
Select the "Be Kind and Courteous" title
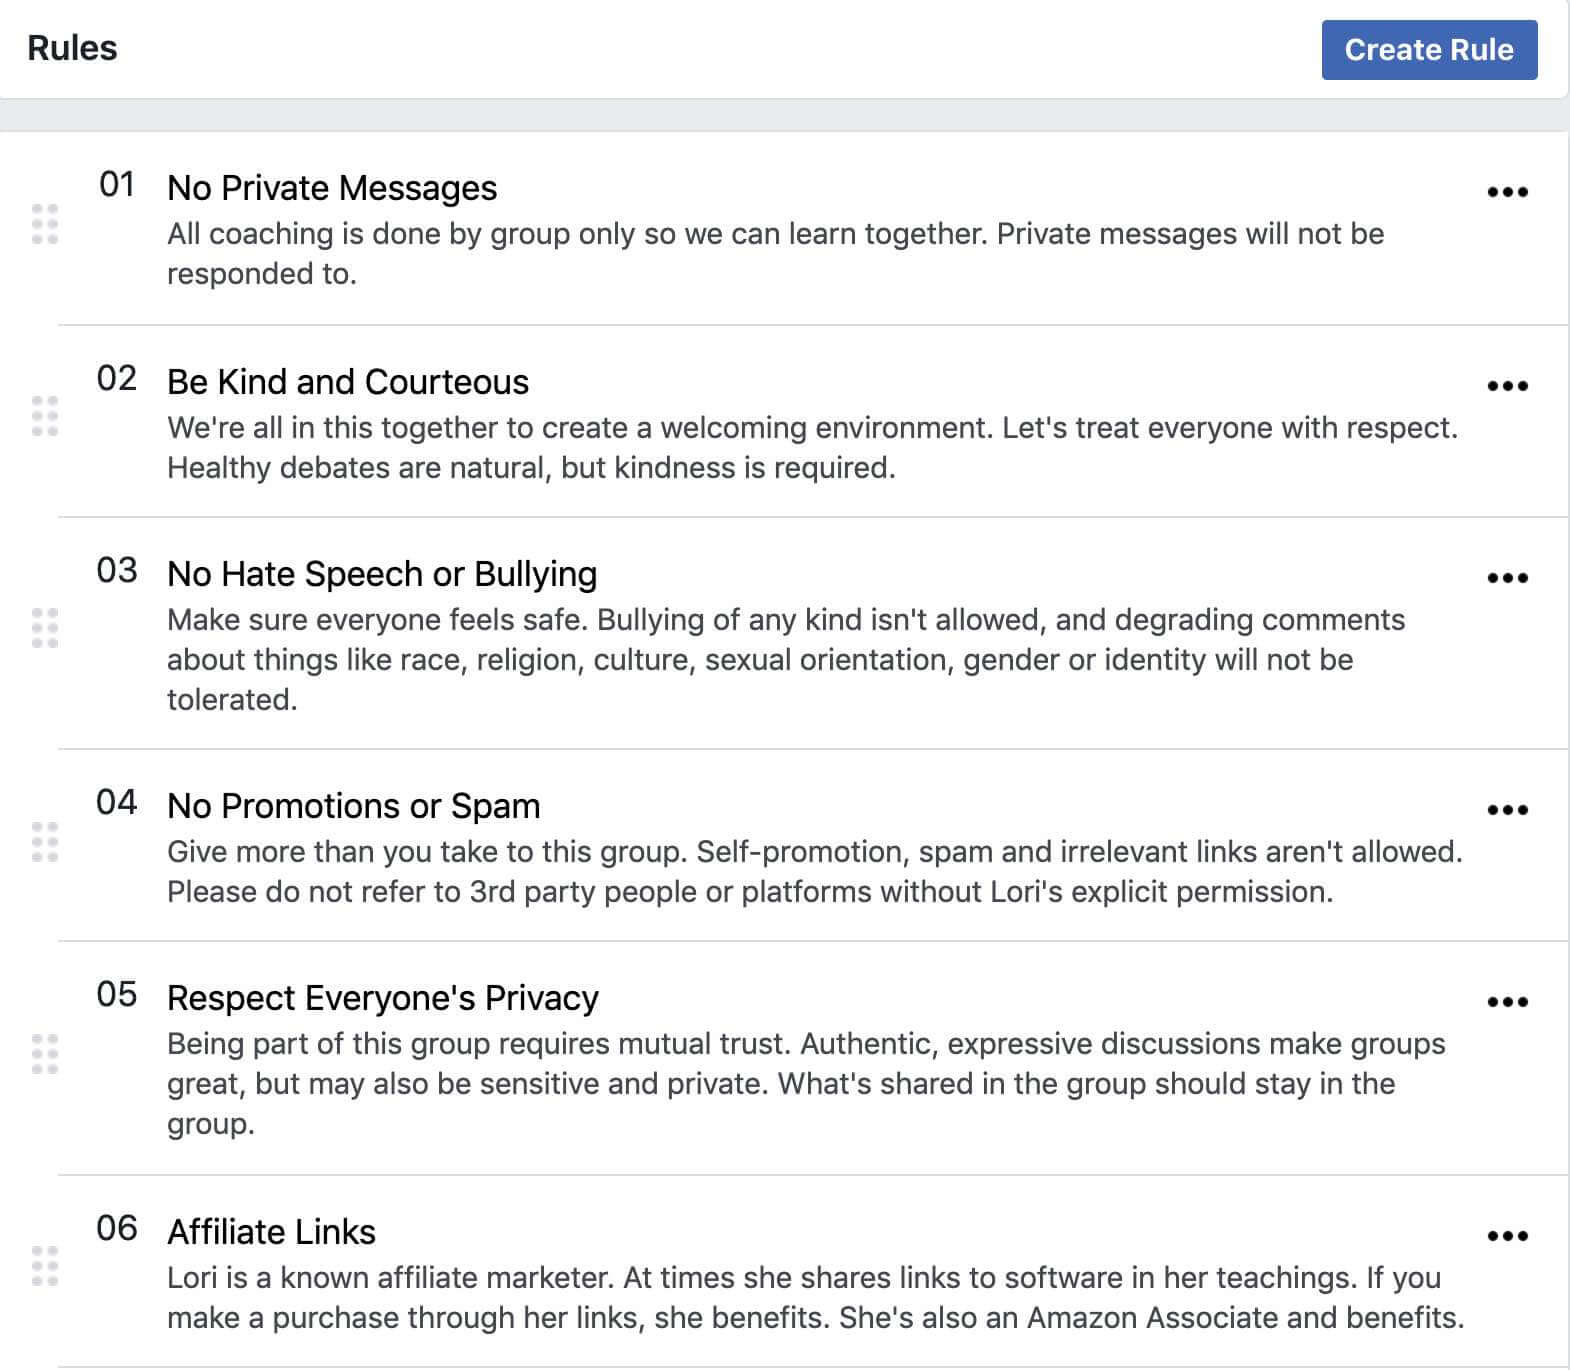[348, 382]
